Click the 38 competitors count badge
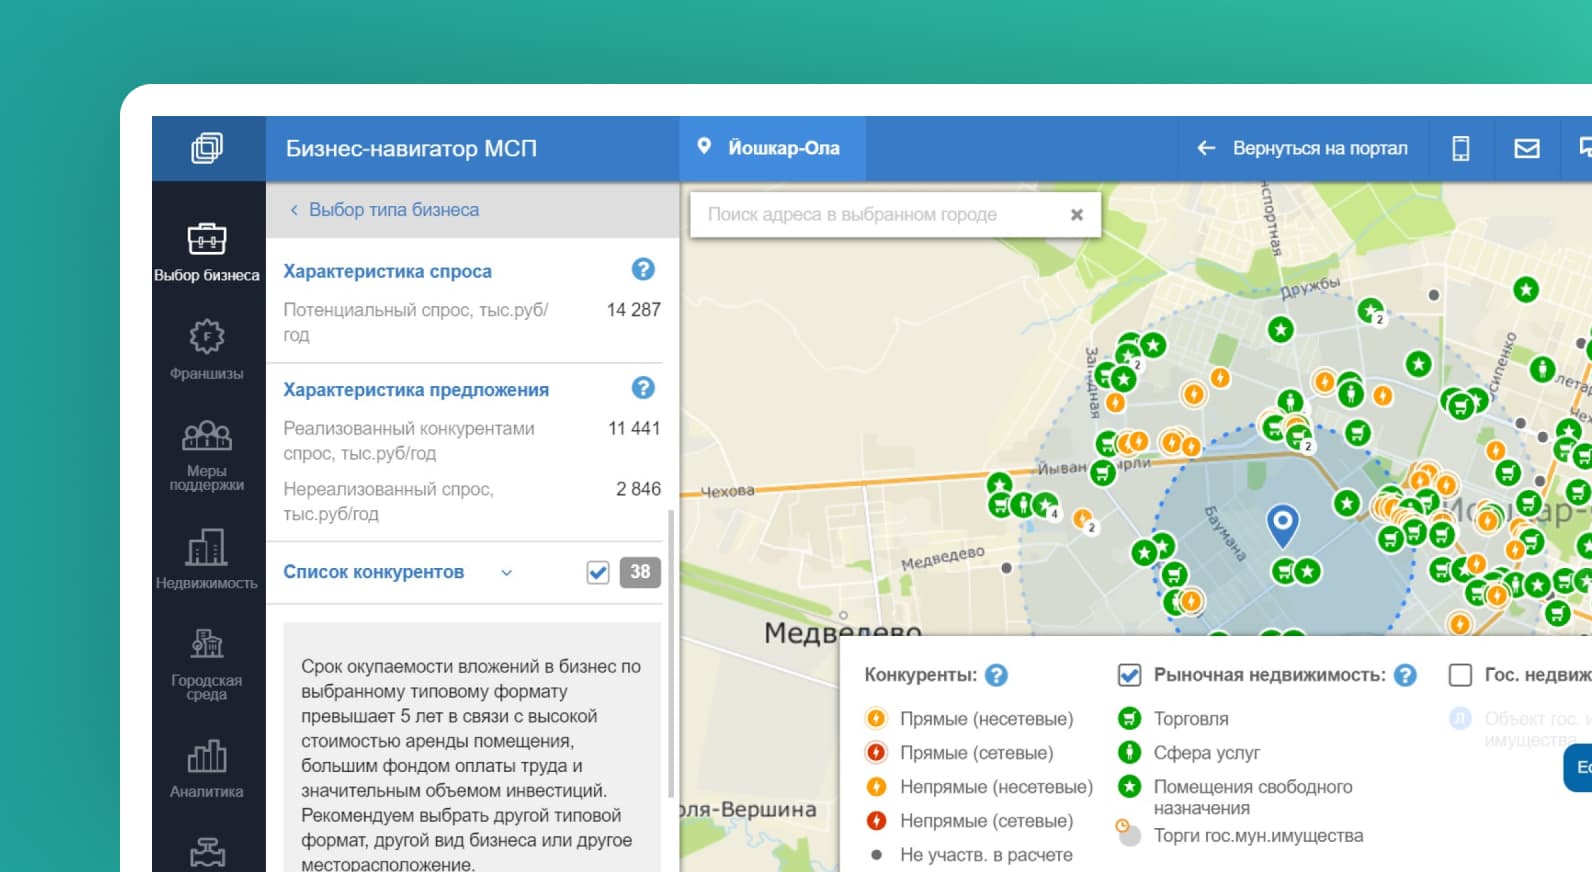This screenshot has width=1592, height=872. 640,572
